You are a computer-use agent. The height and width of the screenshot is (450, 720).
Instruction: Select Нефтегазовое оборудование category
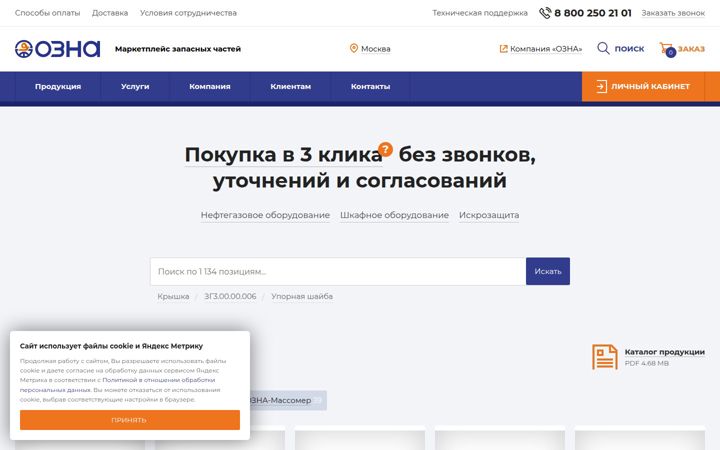[x=265, y=215]
